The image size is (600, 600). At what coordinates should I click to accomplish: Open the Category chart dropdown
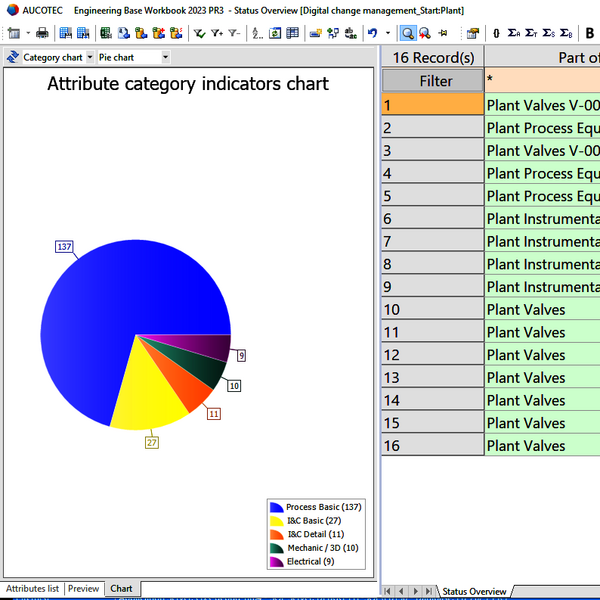90,57
